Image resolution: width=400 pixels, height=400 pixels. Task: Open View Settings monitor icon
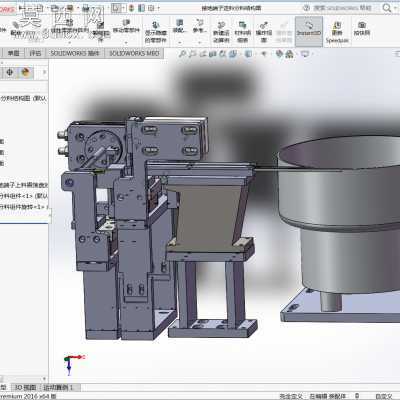[x=305, y=54]
